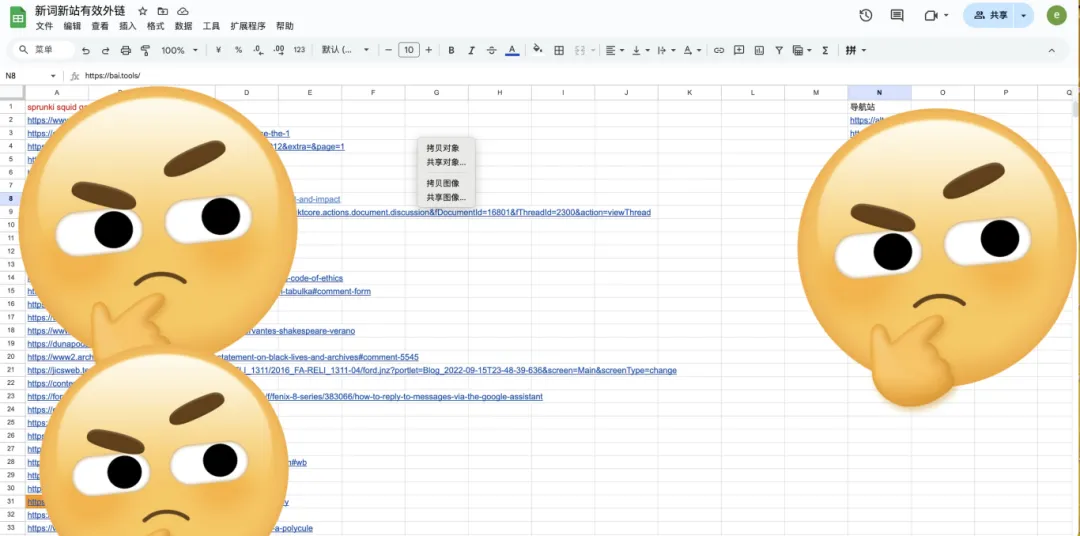Open the Google Sheets home icon

pos(18,17)
